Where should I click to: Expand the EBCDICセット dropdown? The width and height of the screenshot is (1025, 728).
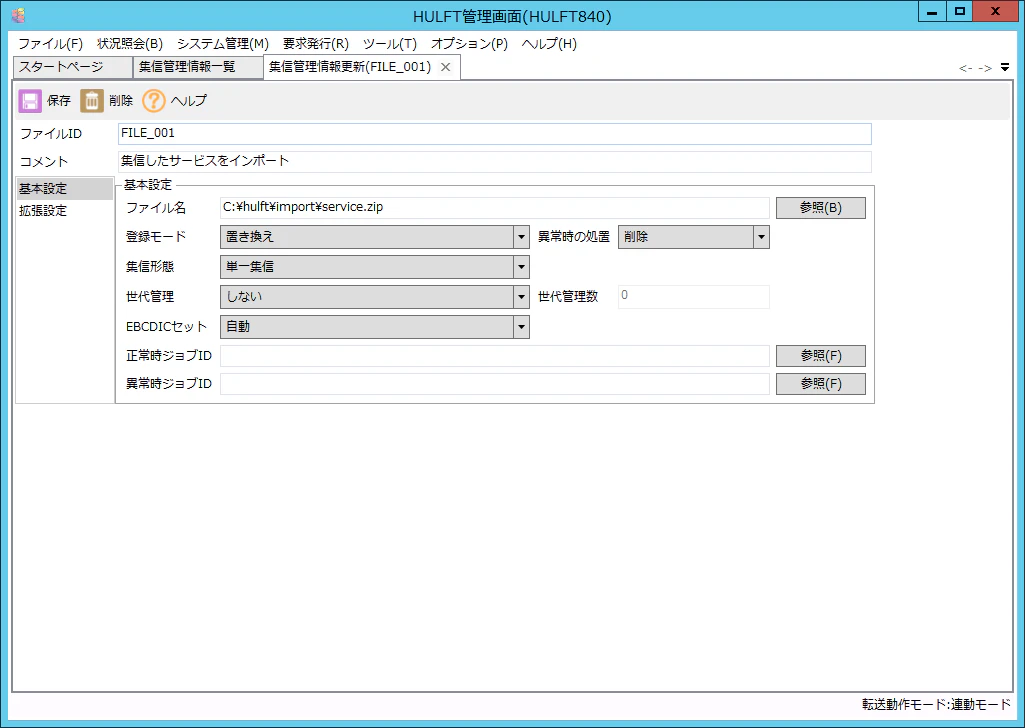tap(521, 327)
